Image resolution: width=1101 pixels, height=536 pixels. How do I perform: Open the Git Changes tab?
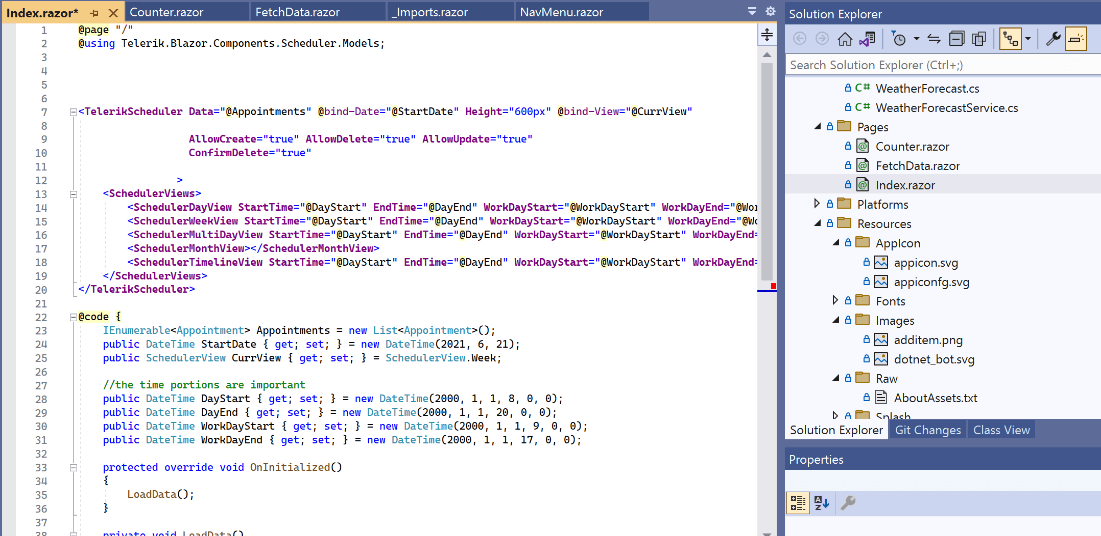[928, 430]
